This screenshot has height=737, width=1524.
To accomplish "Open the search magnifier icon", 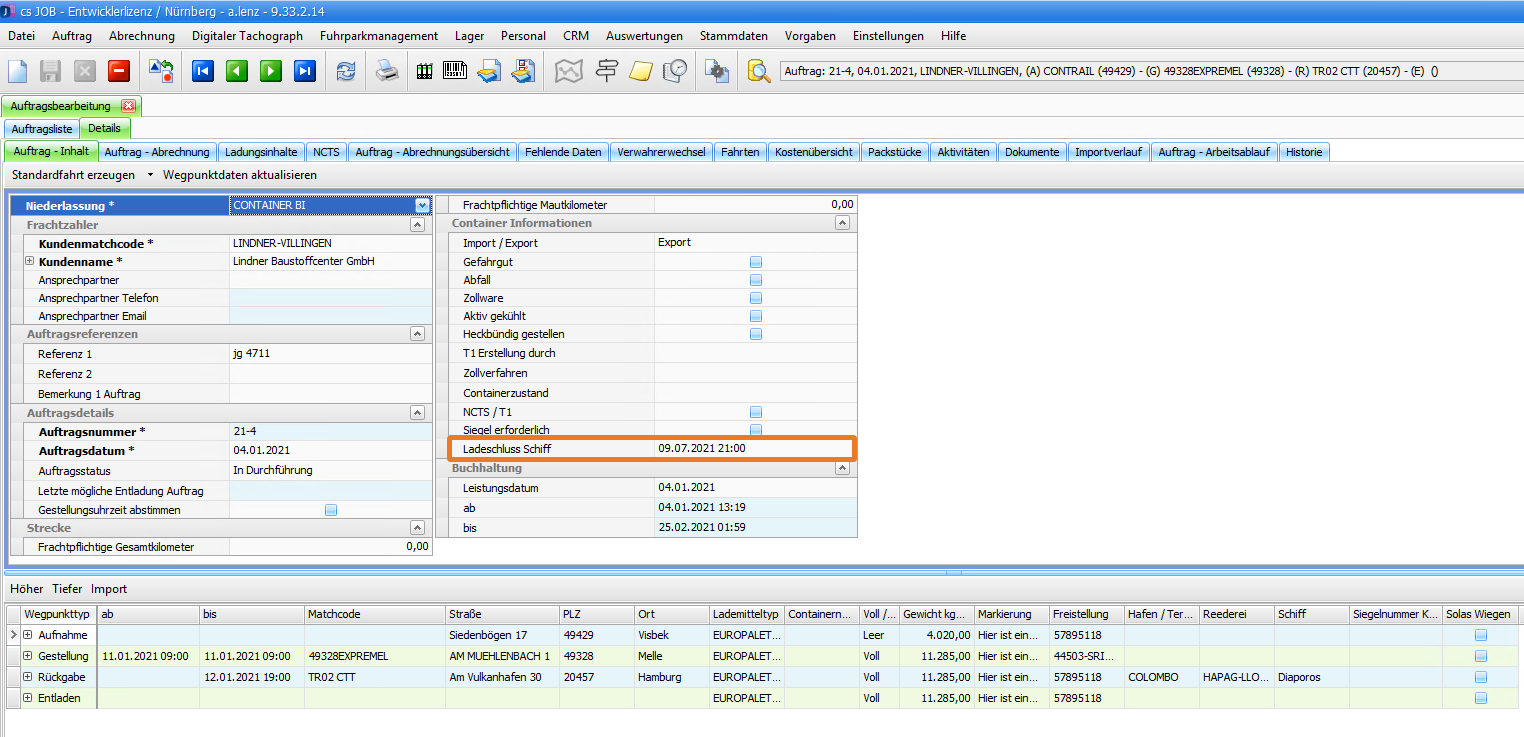I will coord(759,71).
